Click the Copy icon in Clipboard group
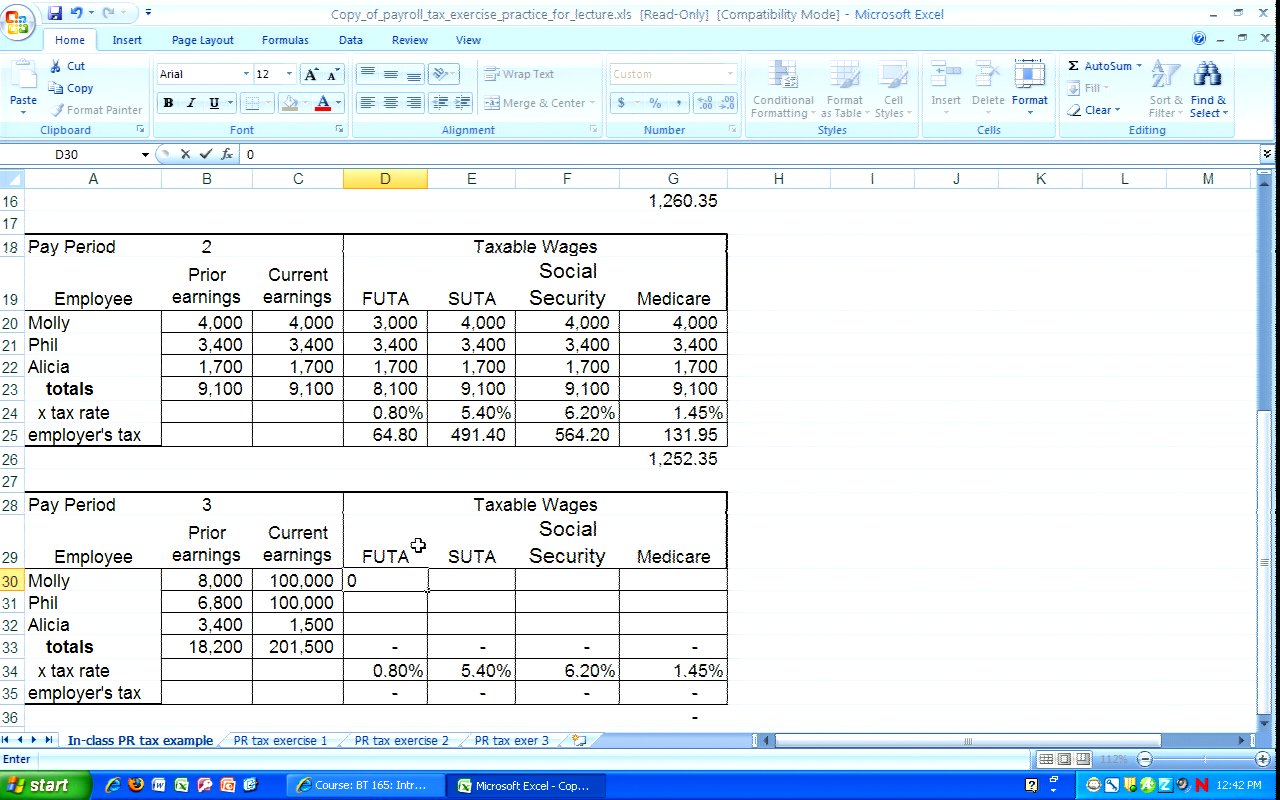This screenshot has height=800, width=1280. [x=57, y=88]
